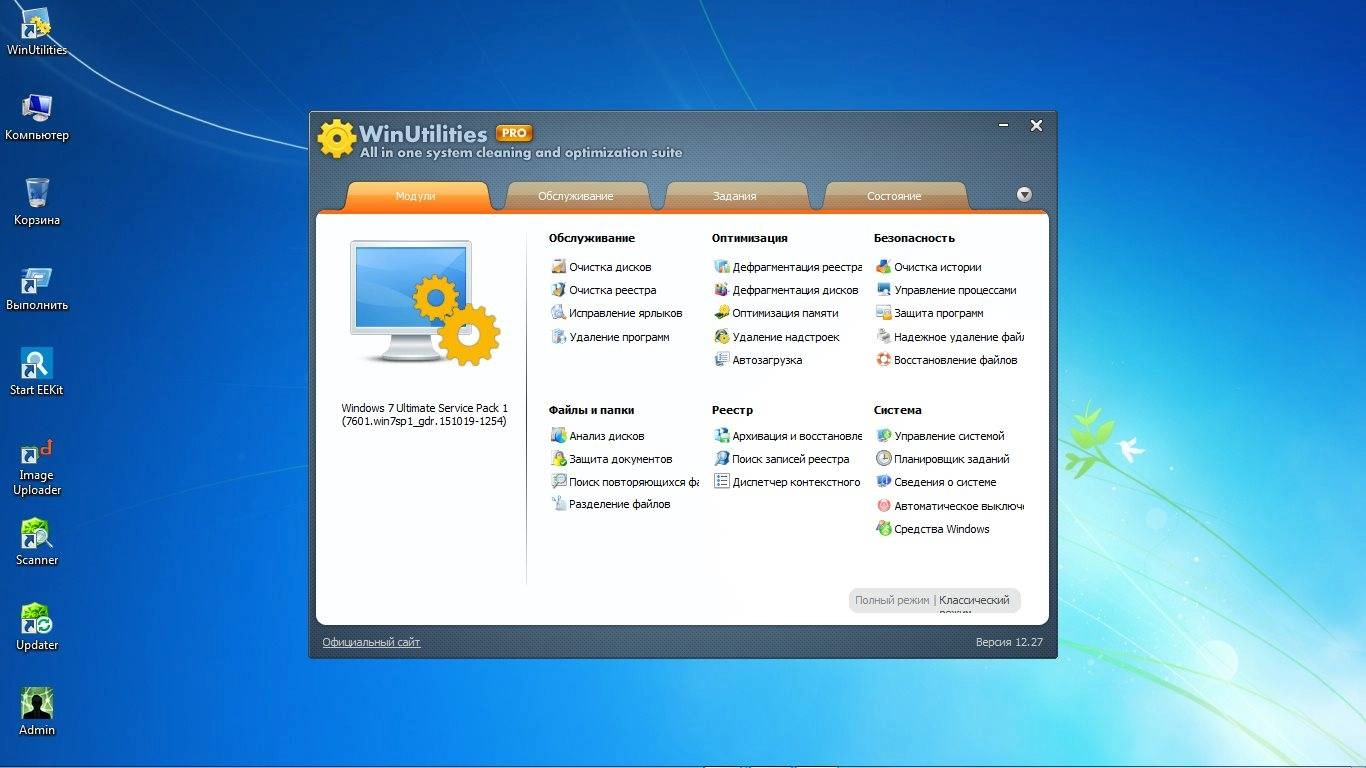
Task: Switch to the Модули tab
Action: click(416, 196)
